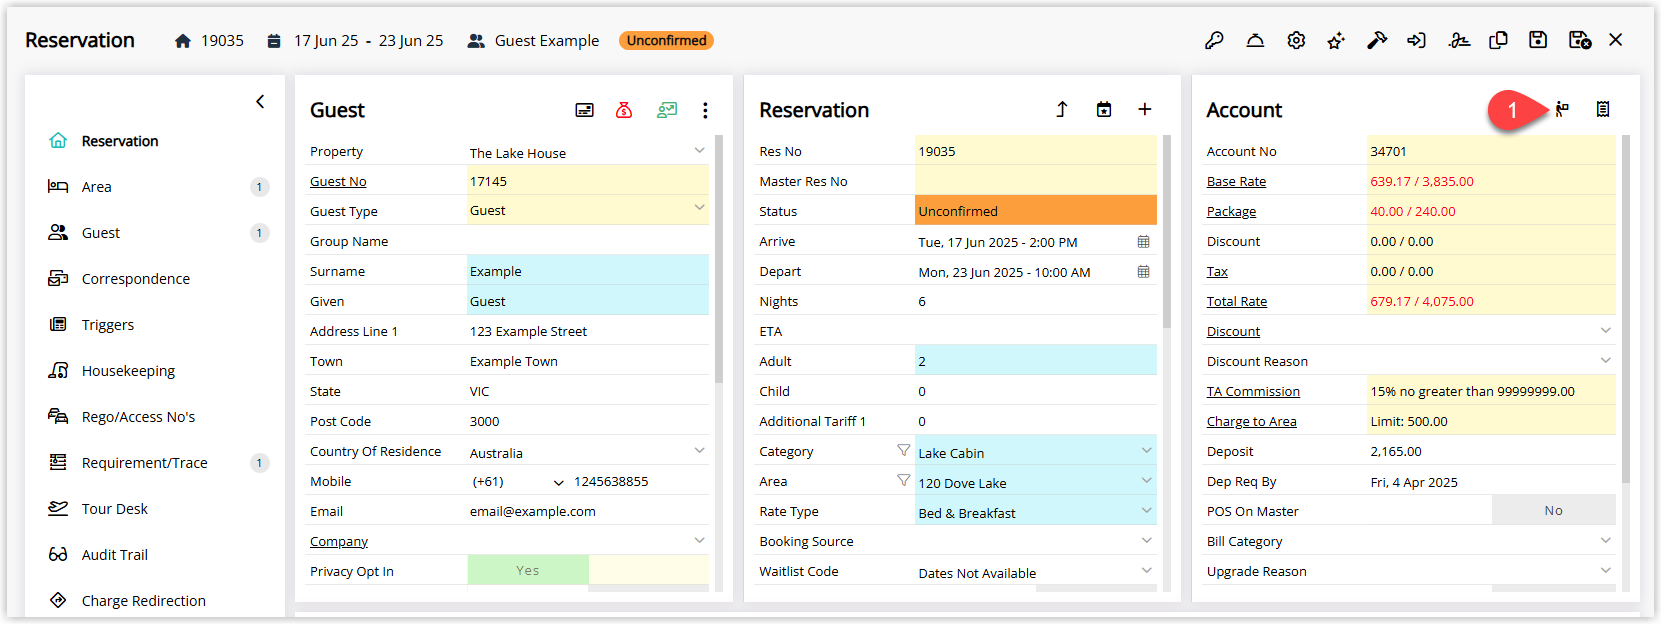
Task: Click the Total Rate link
Action: point(1237,301)
